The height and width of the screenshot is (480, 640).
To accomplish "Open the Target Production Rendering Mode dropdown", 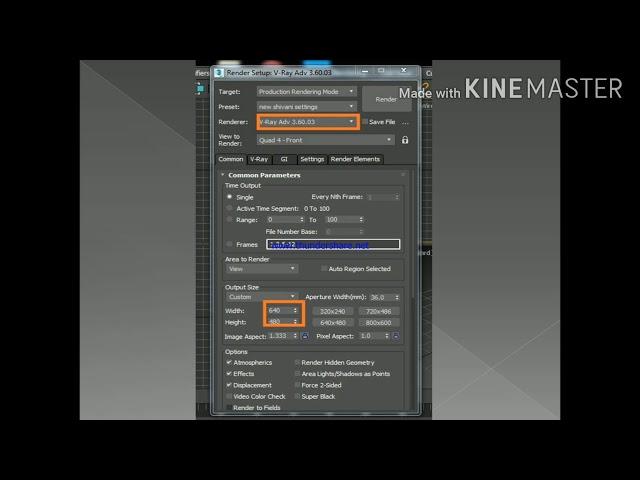I will pos(307,92).
